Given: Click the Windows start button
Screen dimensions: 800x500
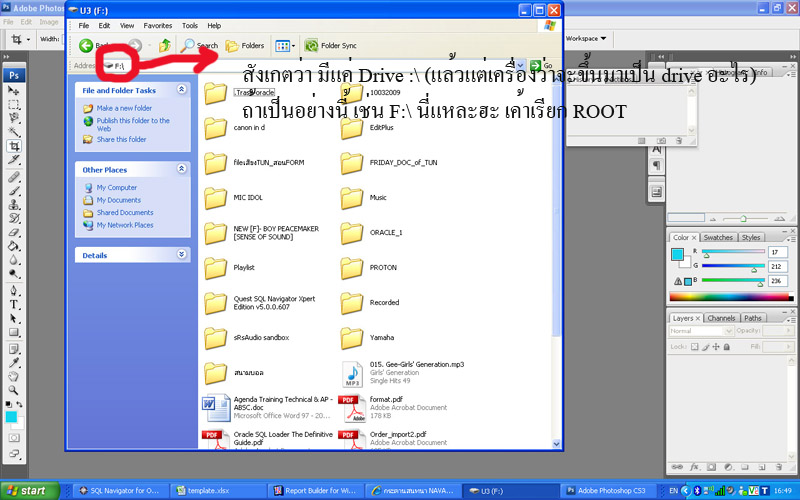Looking at the screenshot, I should coord(29,491).
